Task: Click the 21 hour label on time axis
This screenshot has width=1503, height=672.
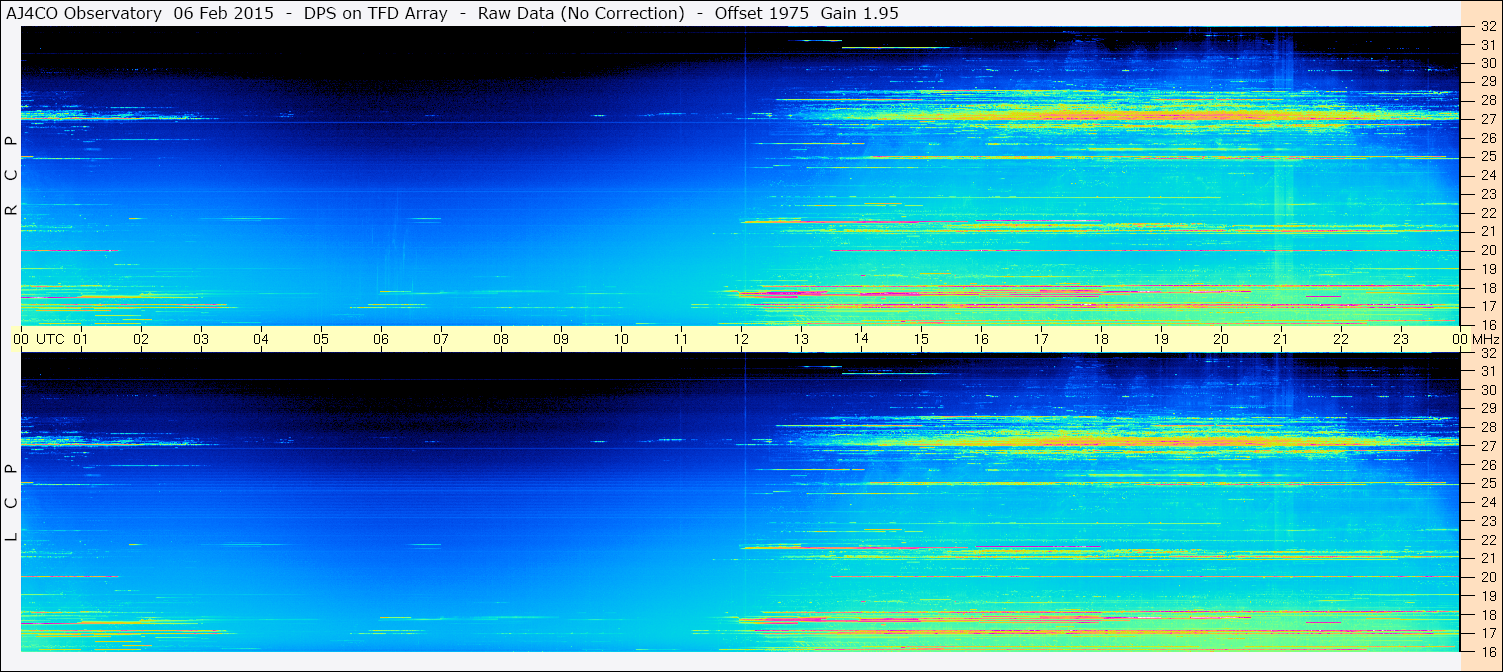Action: click(1281, 339)
